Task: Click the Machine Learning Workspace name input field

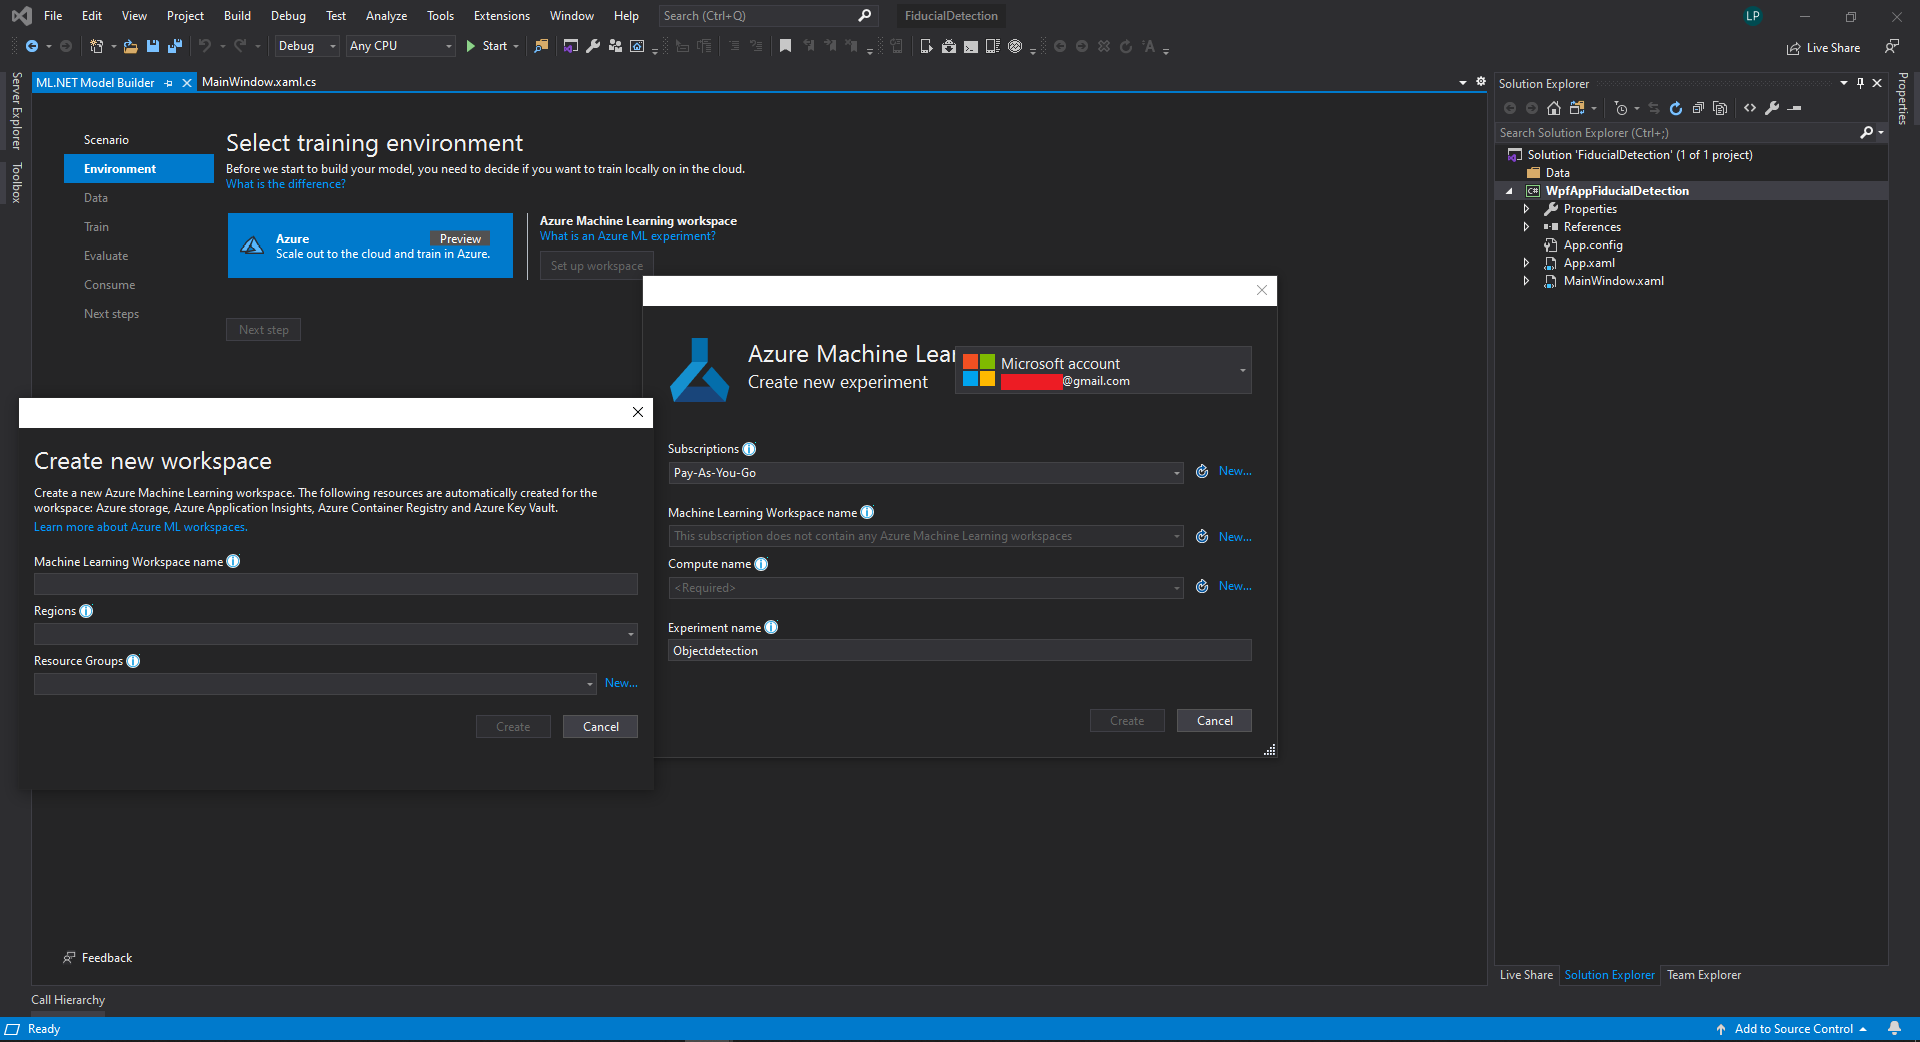Action: click(336, 584)
